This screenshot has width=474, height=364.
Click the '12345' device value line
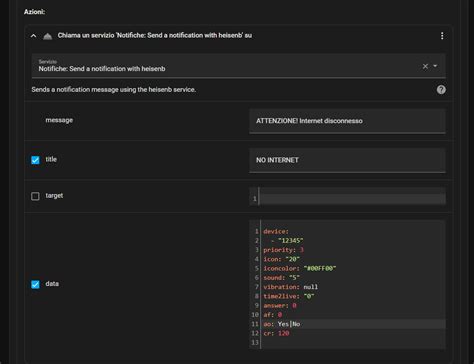(x=287, y=240)
